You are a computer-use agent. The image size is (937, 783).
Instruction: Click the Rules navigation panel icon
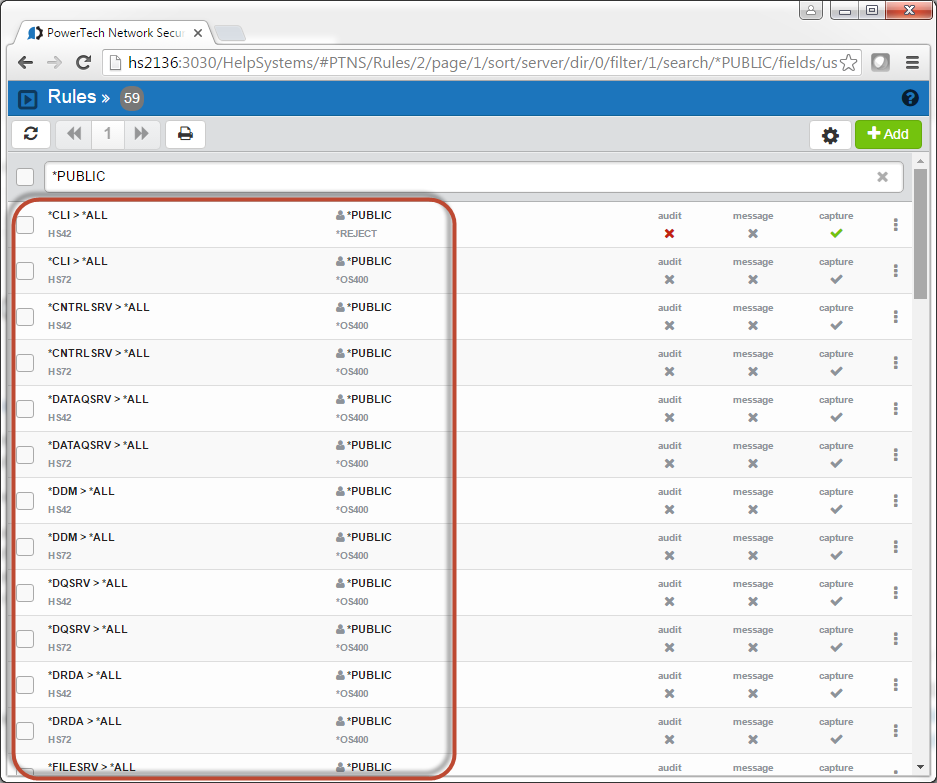pos(28,98)
